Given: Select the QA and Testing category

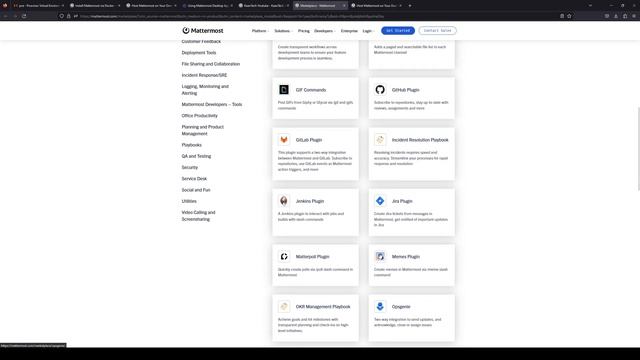Looking at the screenshot, I should pyautogui.click(x=196, y=156).
